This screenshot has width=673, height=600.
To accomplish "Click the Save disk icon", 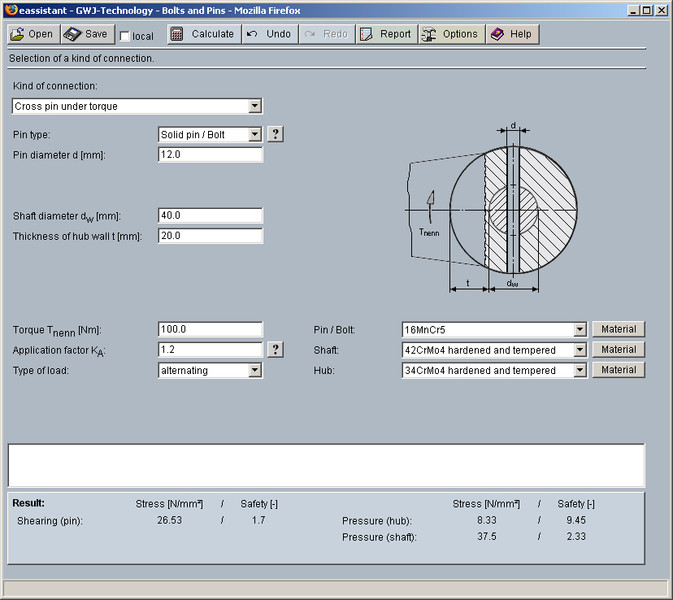I will point(73,34).
